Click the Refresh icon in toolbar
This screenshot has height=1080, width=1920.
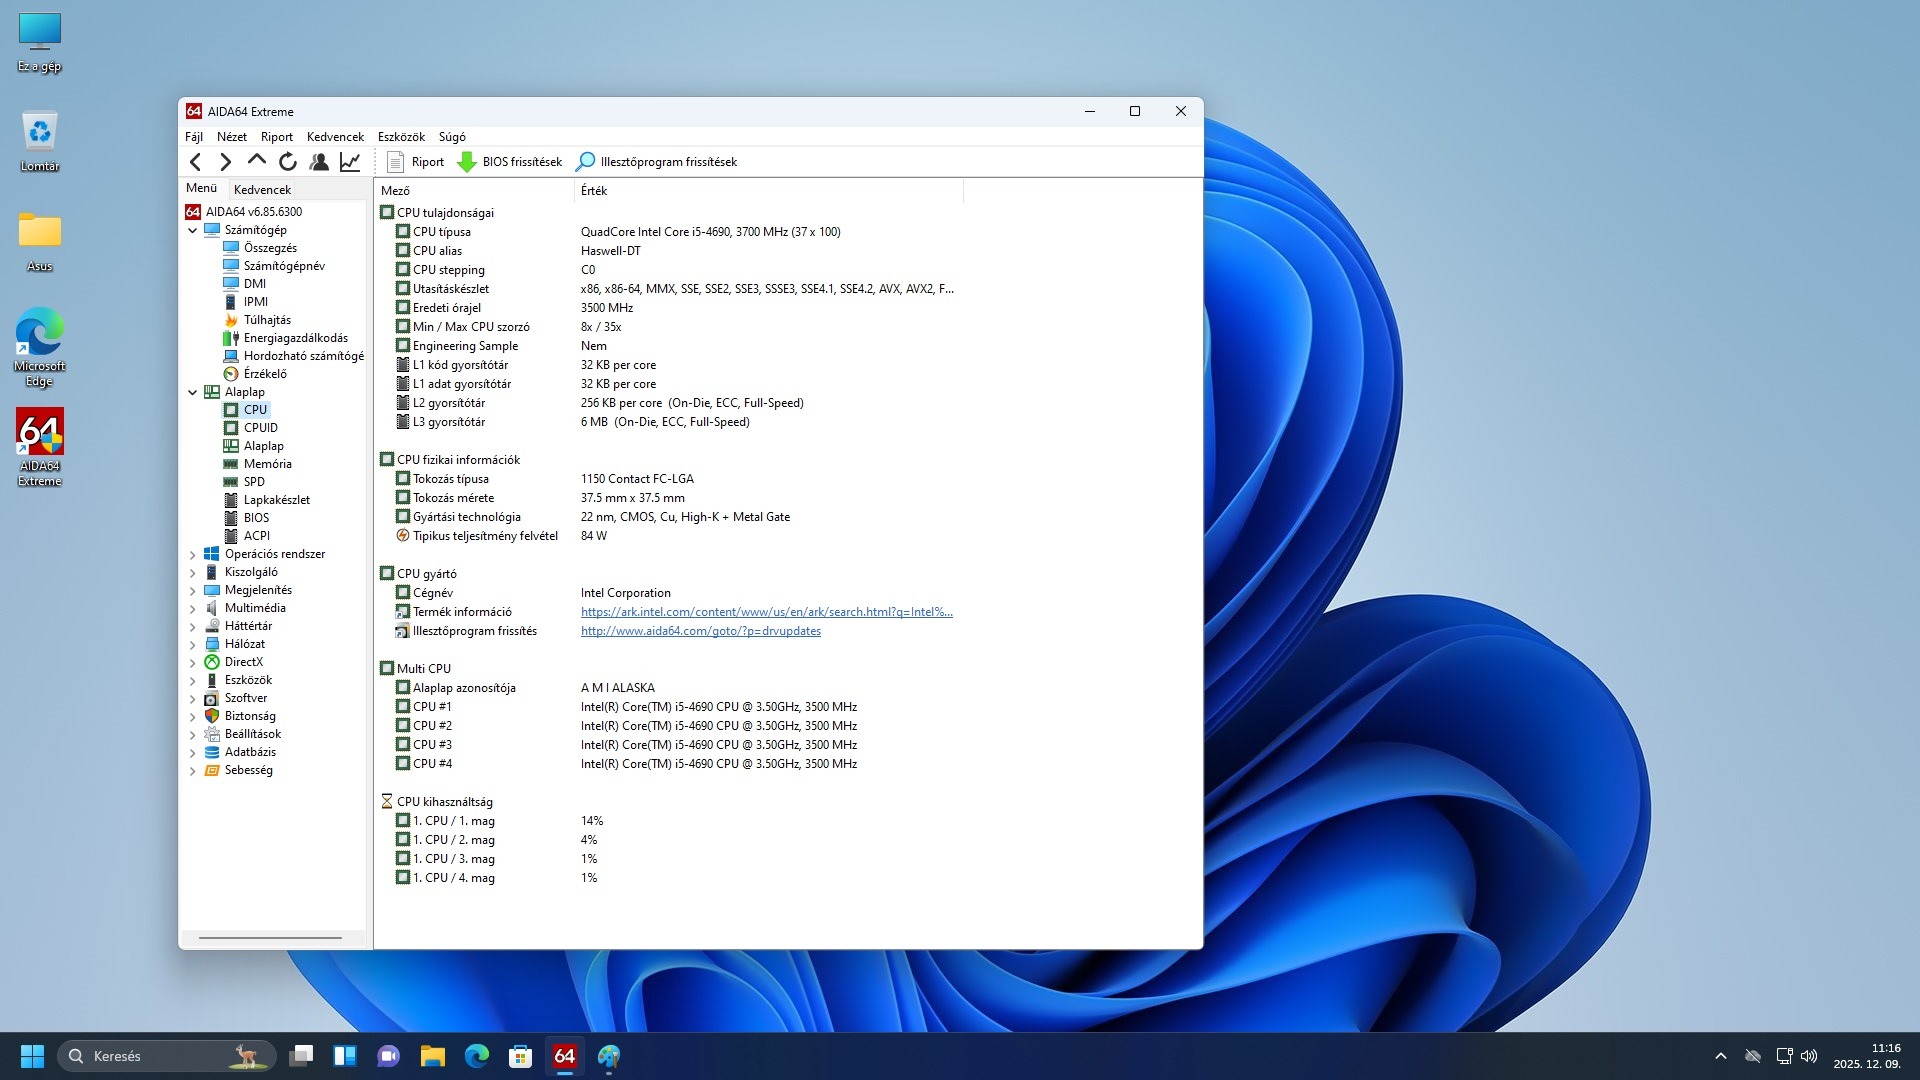click(288, 162)
